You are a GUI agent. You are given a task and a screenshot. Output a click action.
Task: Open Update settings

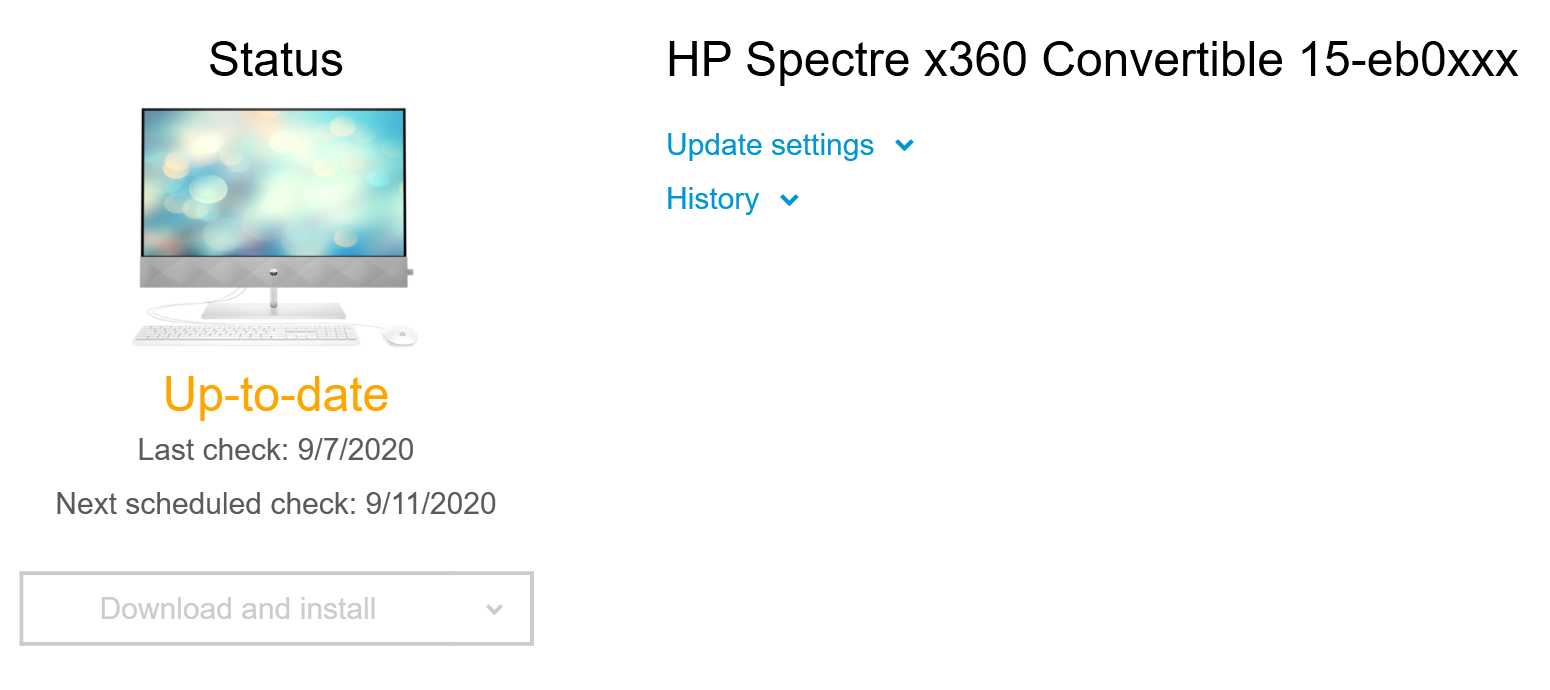[x=769, y=145]
